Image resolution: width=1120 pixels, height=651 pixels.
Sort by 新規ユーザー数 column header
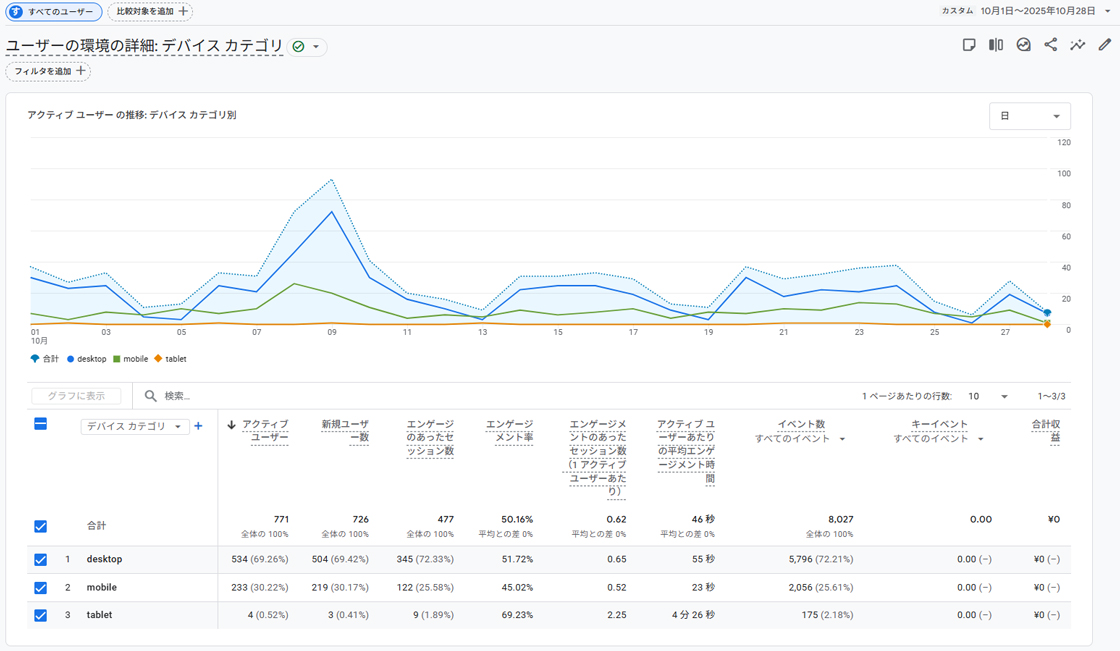click(345, 431)
